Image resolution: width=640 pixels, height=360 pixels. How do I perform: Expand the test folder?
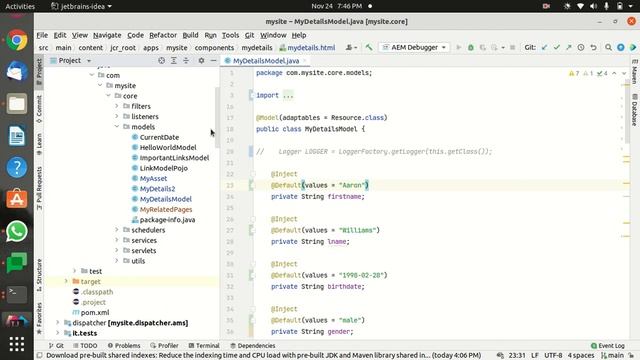(75, 271)
